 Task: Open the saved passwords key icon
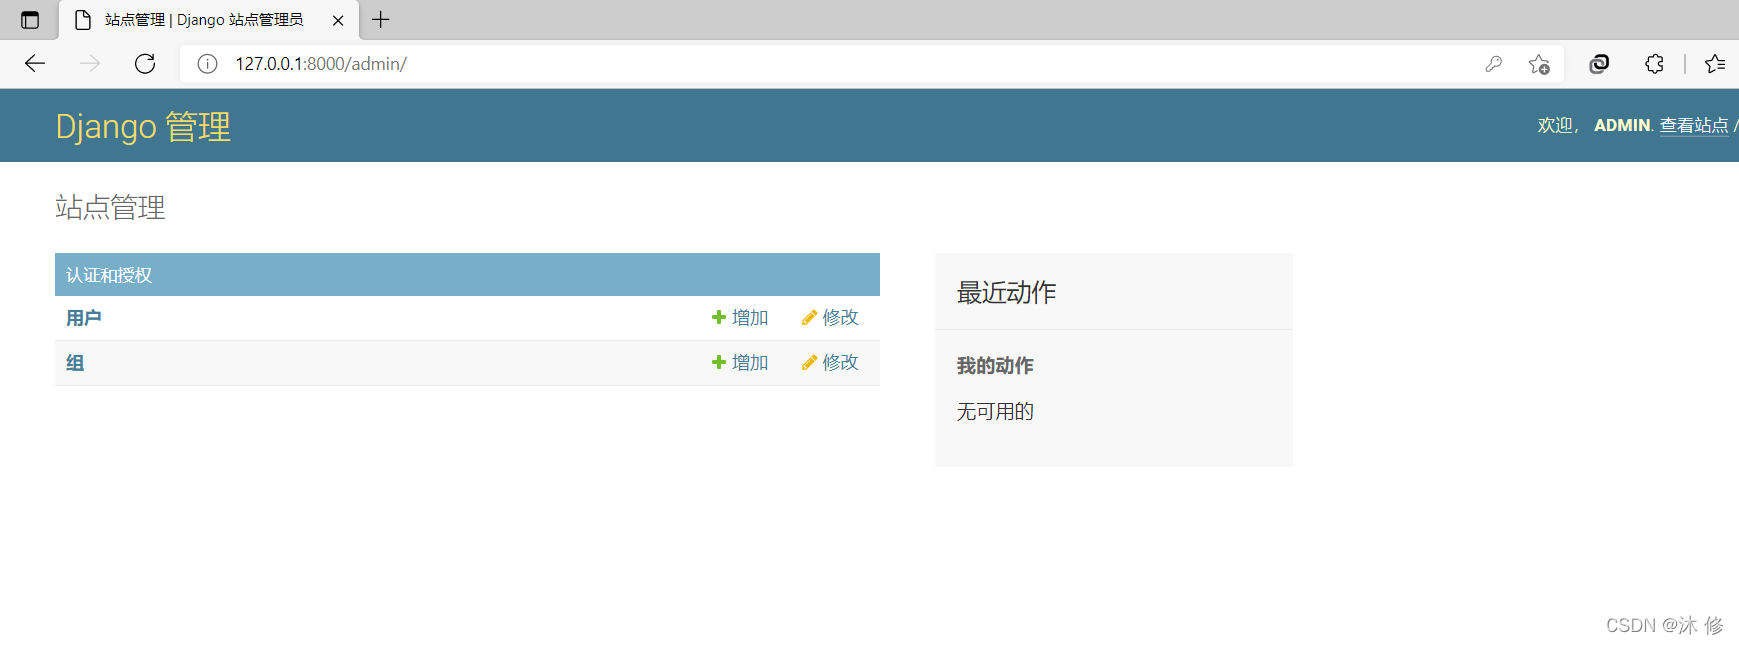(x=1493, y=64)
